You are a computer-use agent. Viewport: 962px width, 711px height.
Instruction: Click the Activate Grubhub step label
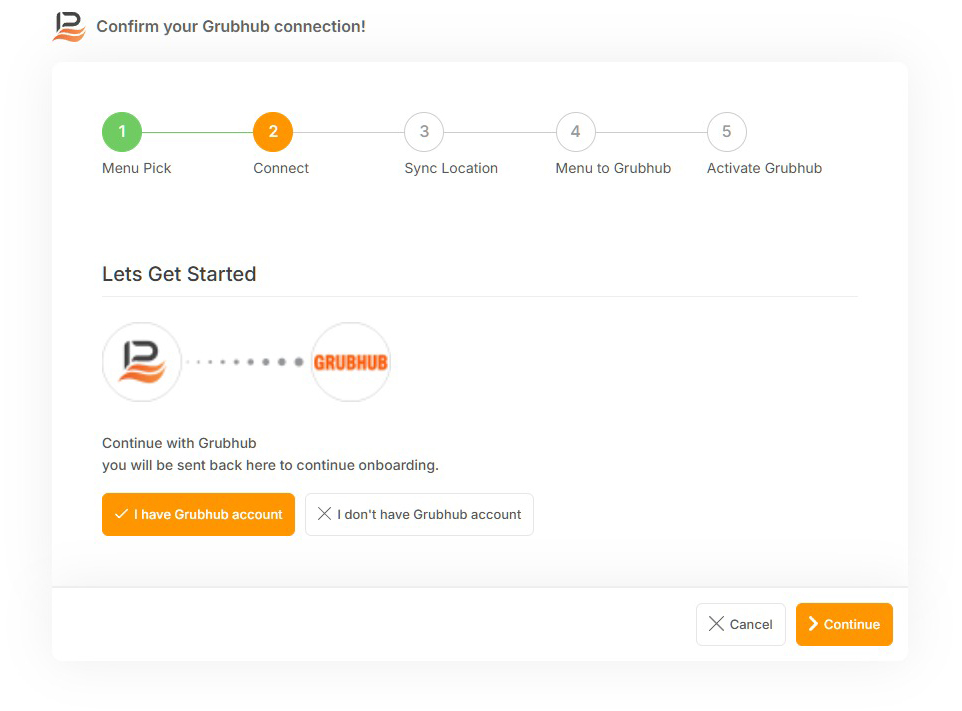(764, 168)
